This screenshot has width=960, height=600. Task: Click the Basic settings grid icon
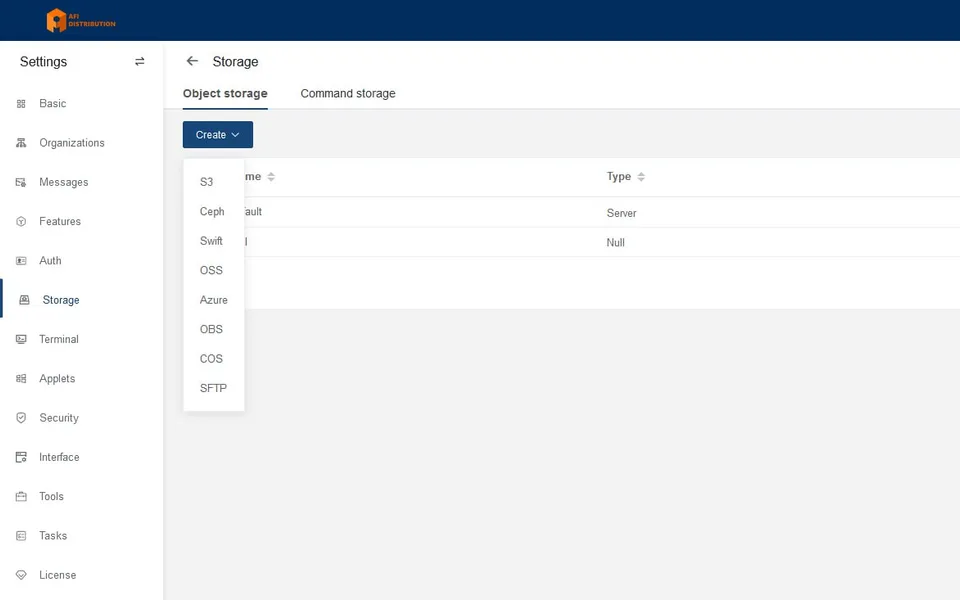[x=21, y=103]
